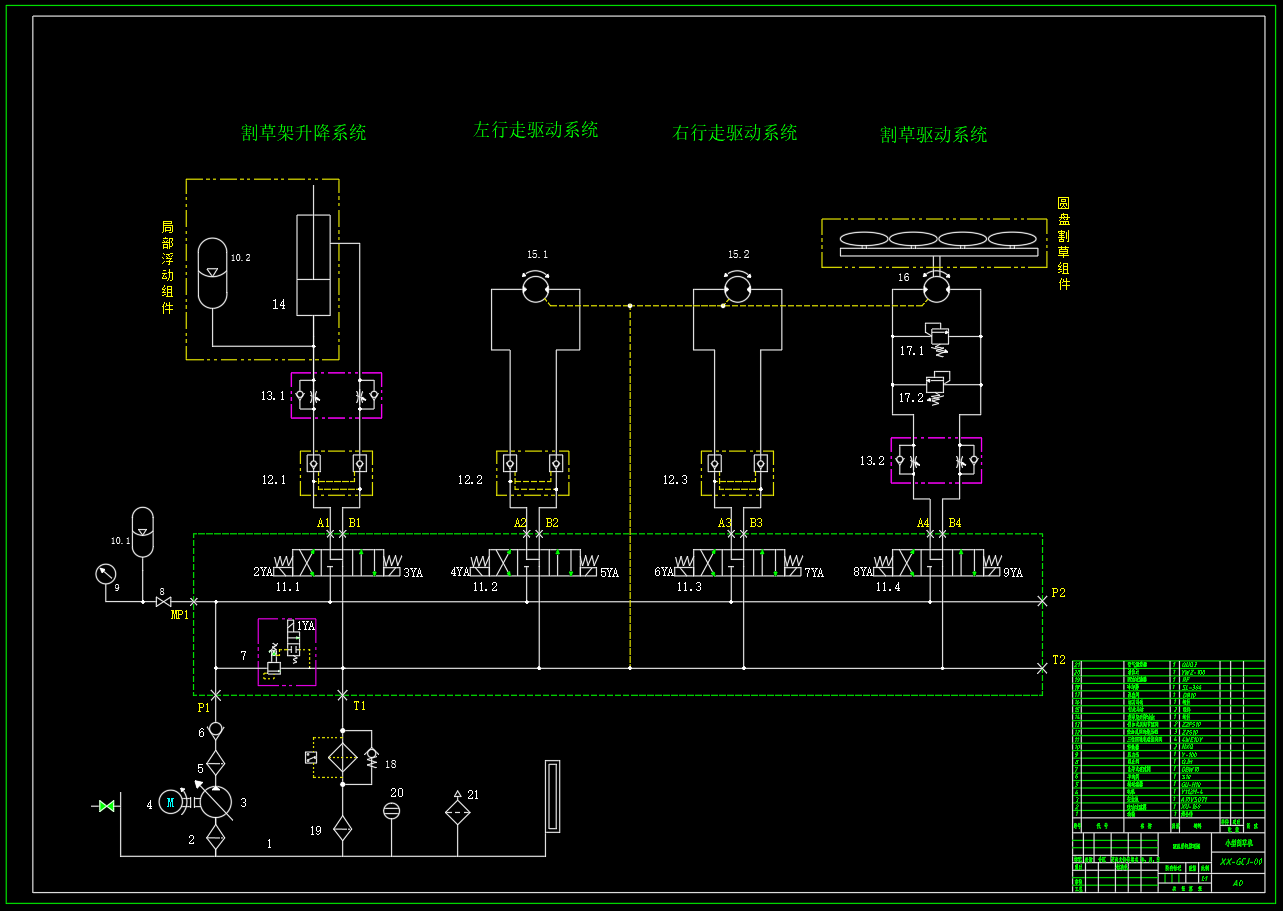Click port label P1
The image size is (1283, 911).
(204, 707)
